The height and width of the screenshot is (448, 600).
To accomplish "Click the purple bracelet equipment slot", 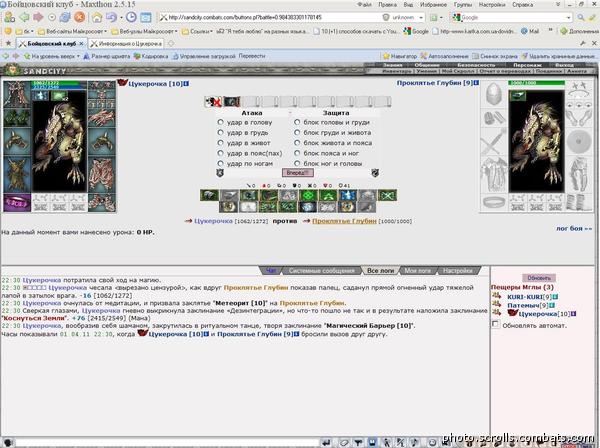I will [x=17, y=203].
